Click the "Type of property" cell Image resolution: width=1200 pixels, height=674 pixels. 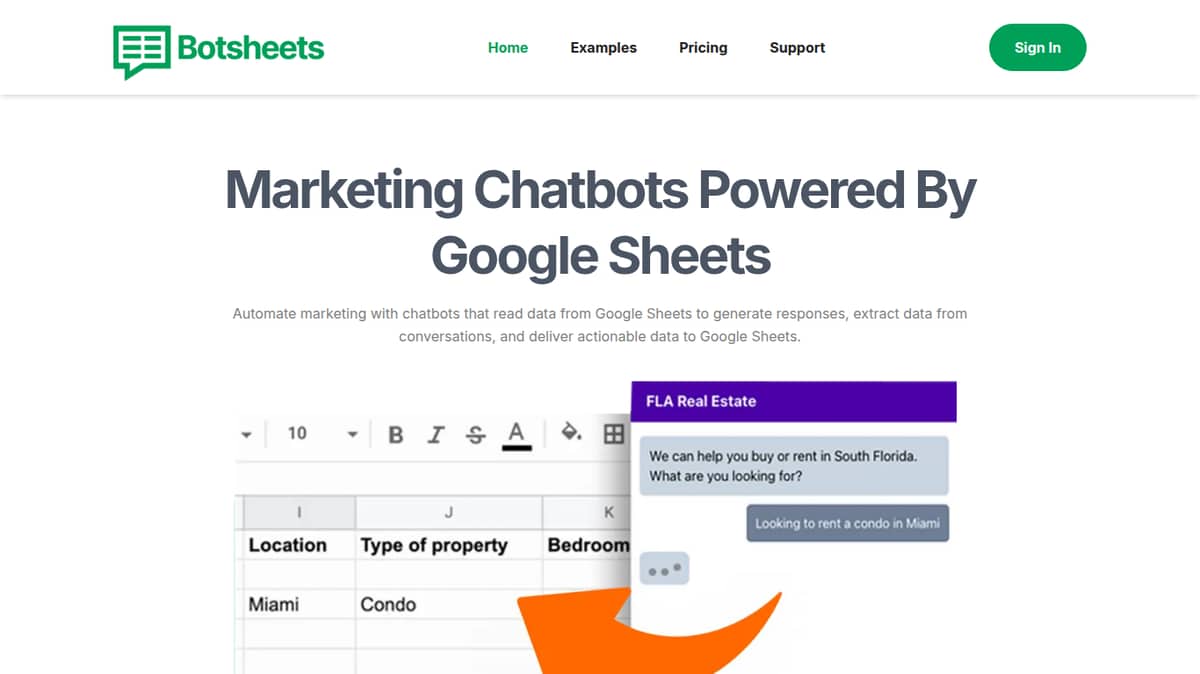(x=449, y=545)
